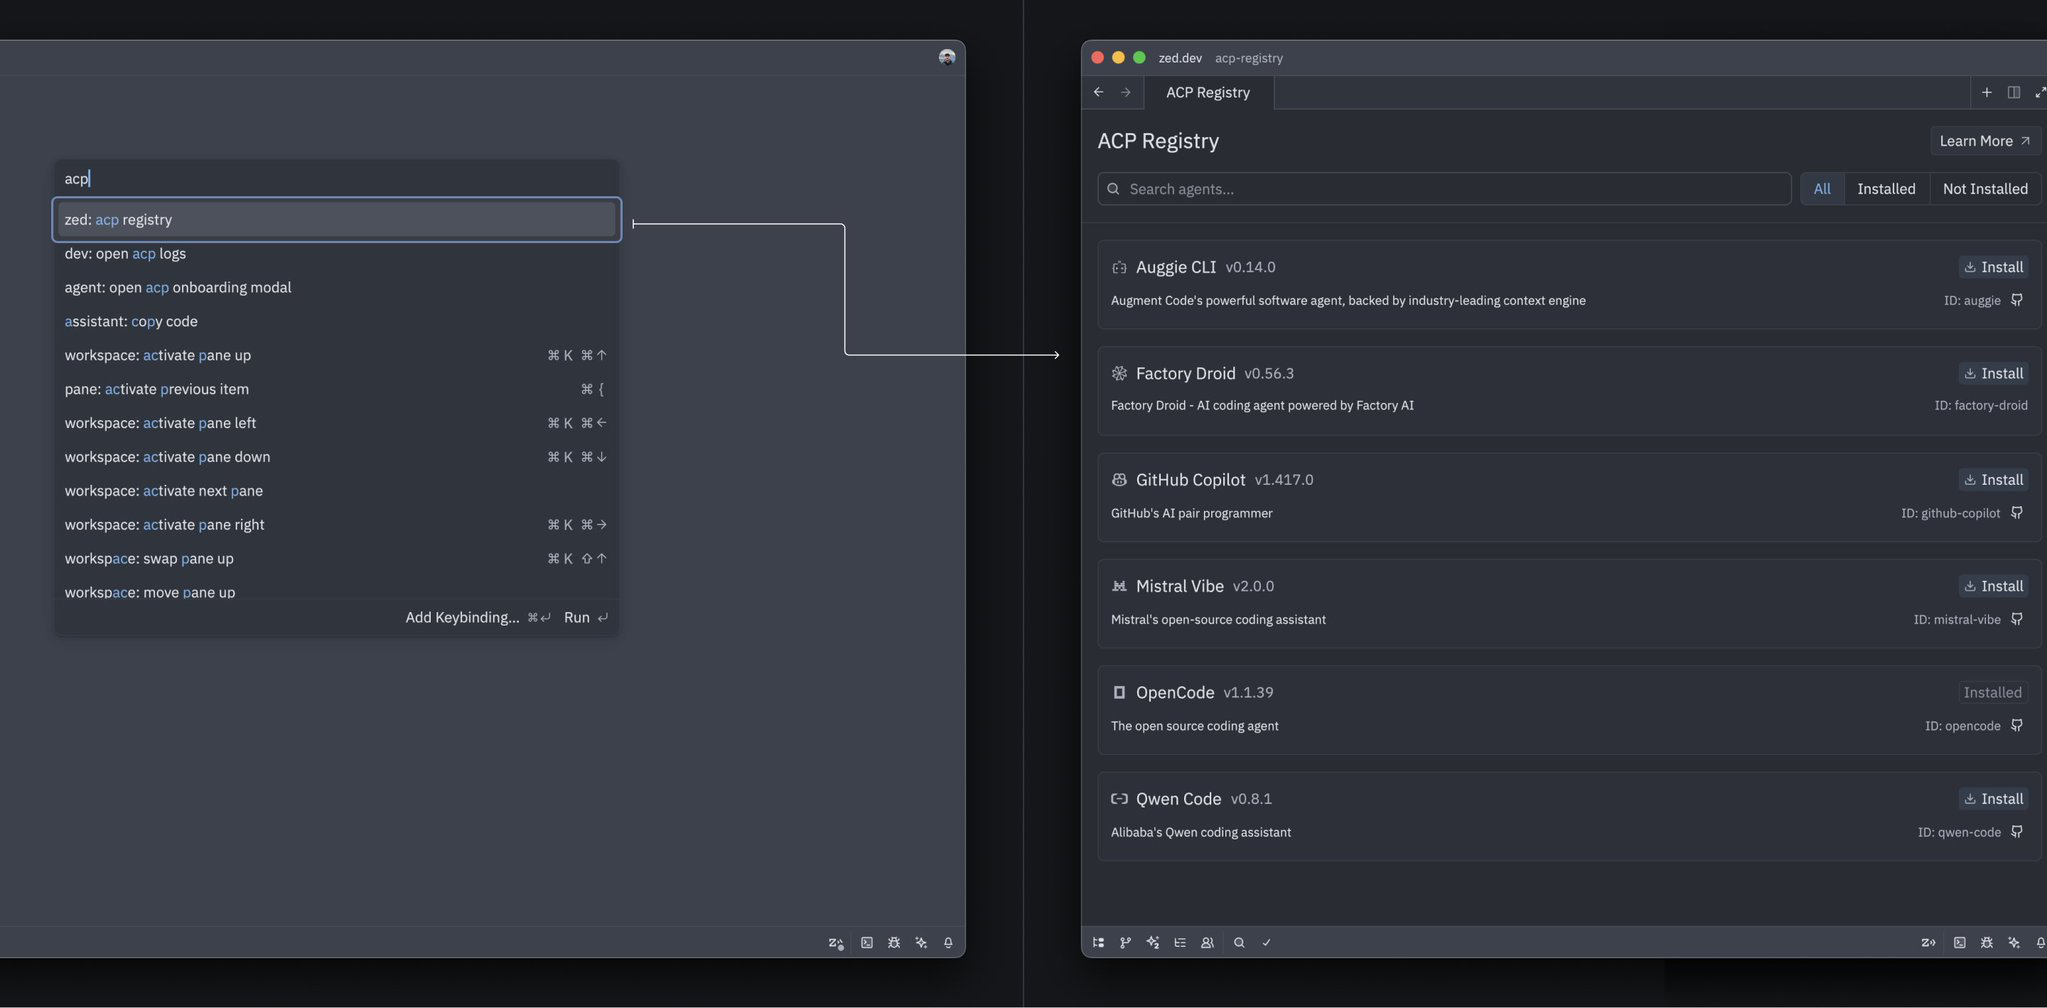The height and width of the screenshot is (1008, 2047).
Task: Click the Search agents input field
Action: point(1441,188)
